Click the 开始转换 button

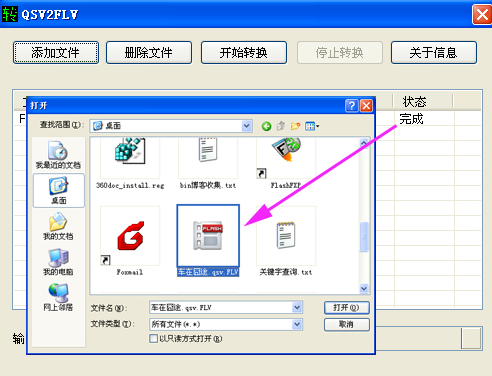coord(244,53)
